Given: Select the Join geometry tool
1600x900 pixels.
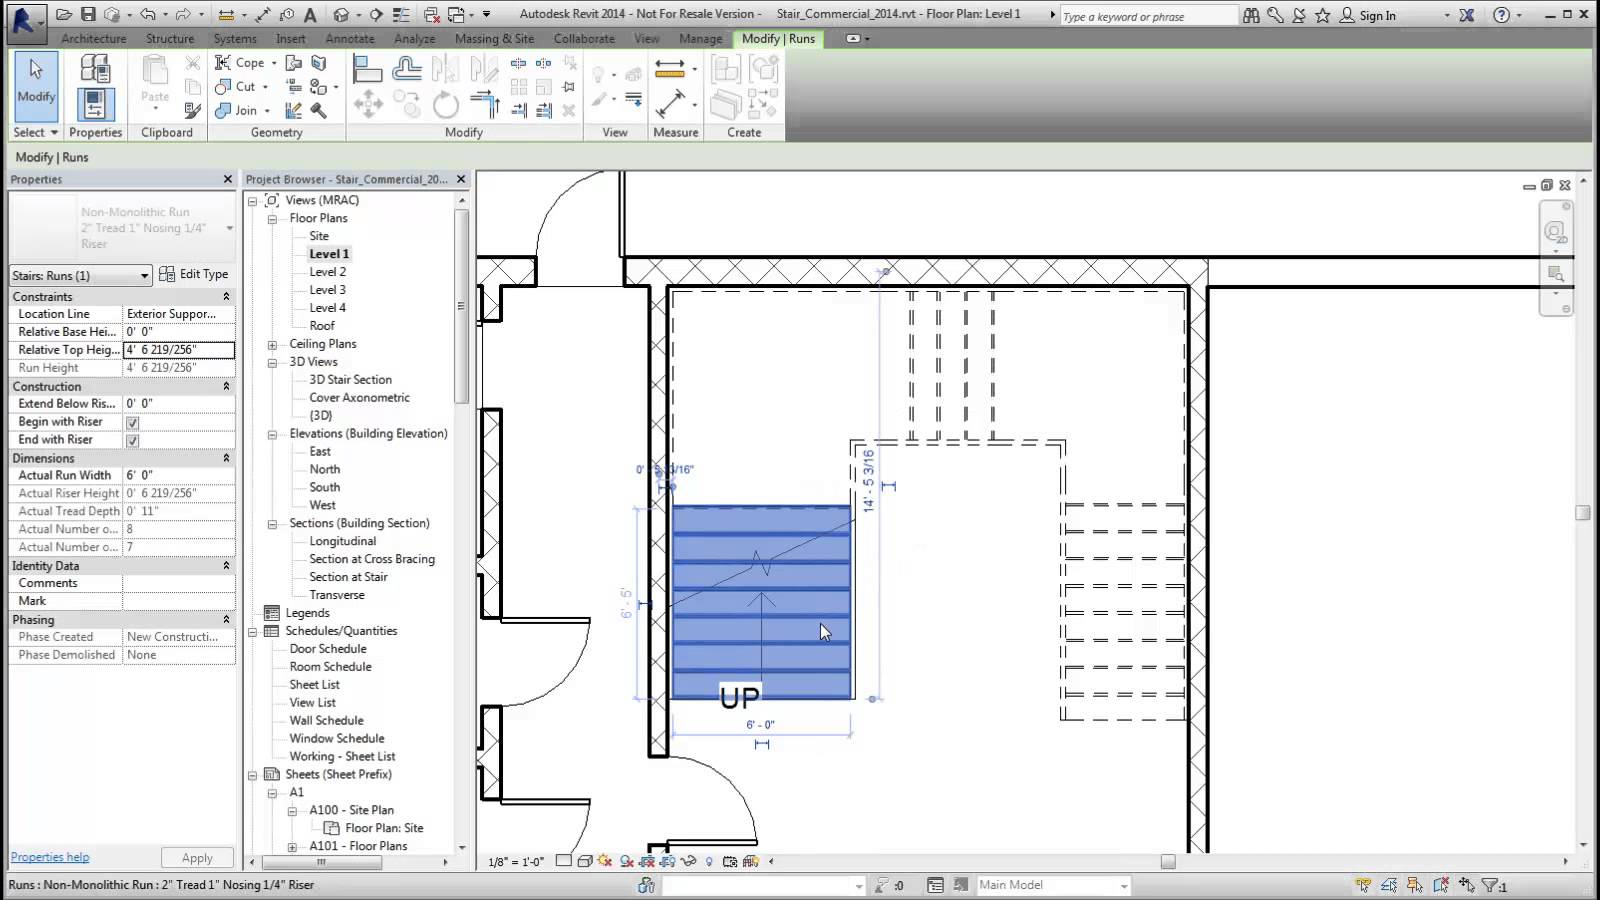Looking at the screenshot, I should [x=243, y=111].
